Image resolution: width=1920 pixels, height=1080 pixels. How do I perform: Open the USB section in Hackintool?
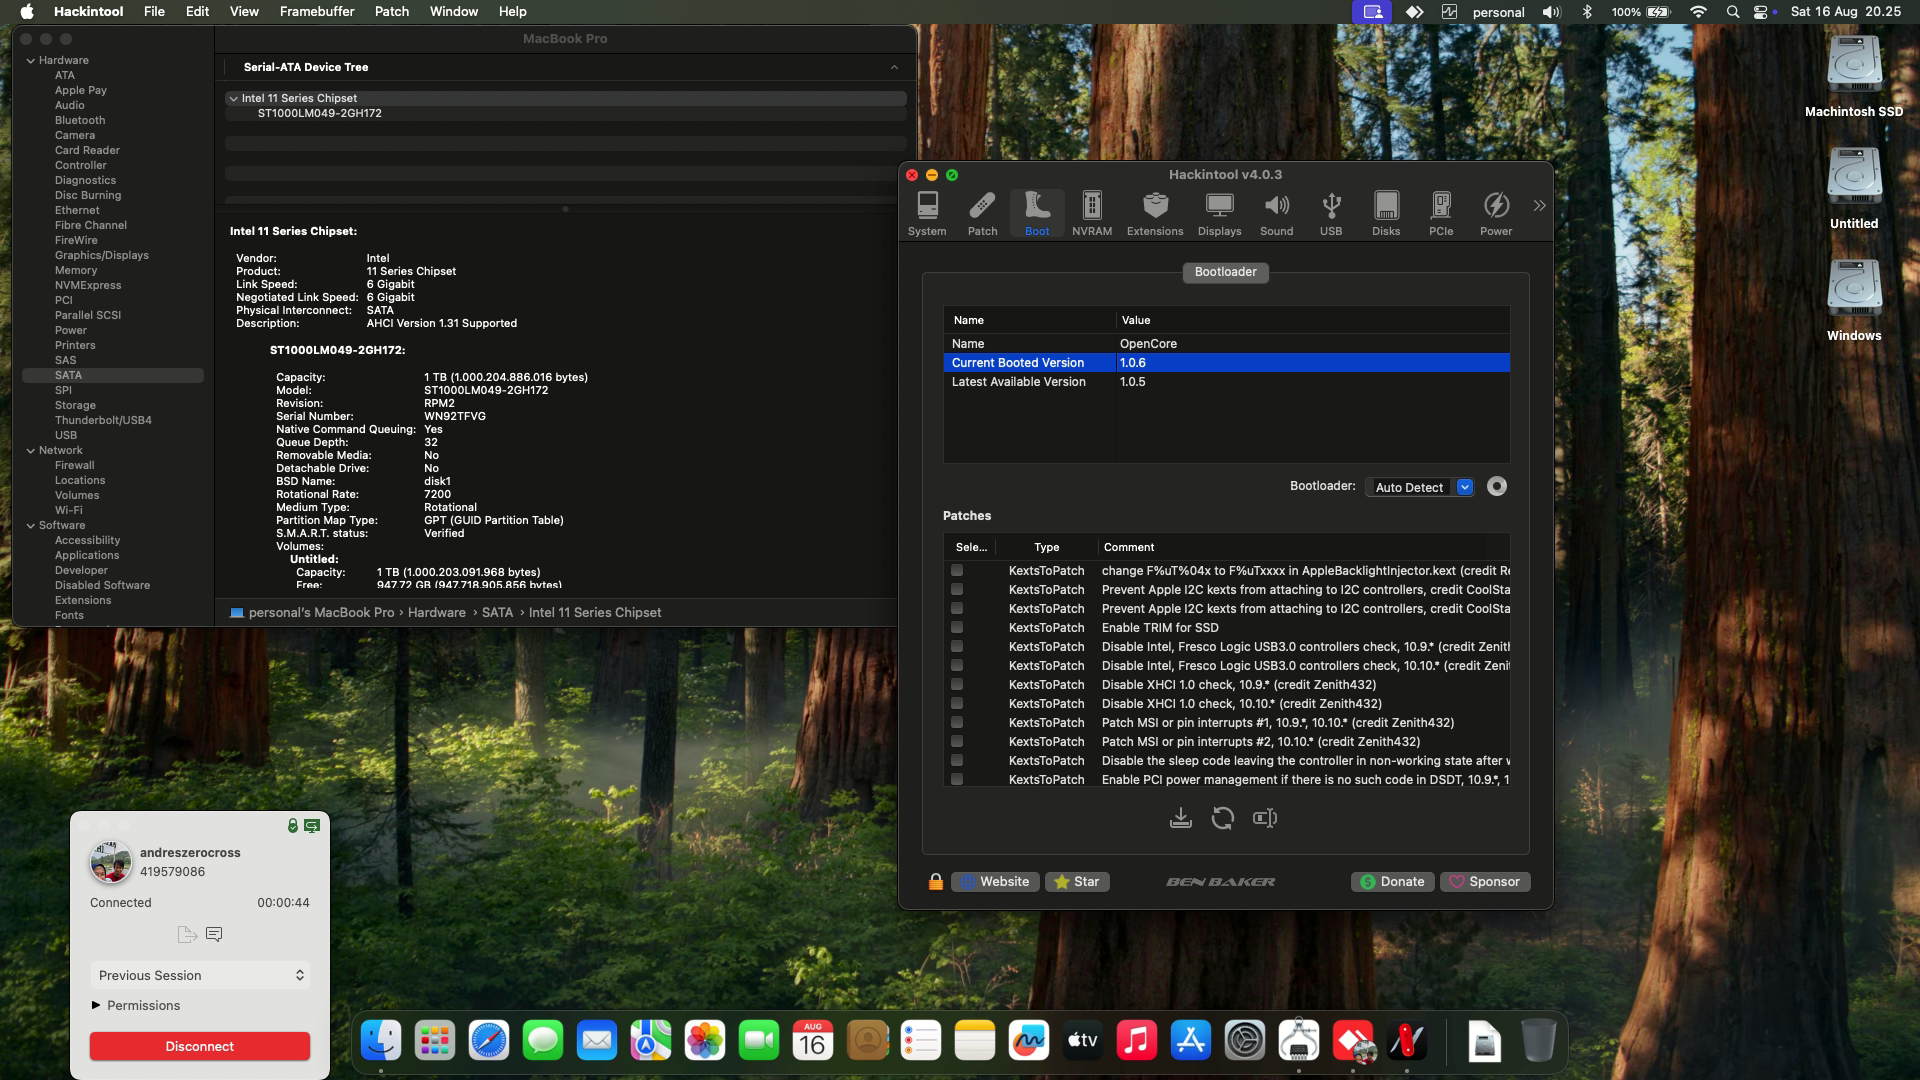tap(1331, 214)
